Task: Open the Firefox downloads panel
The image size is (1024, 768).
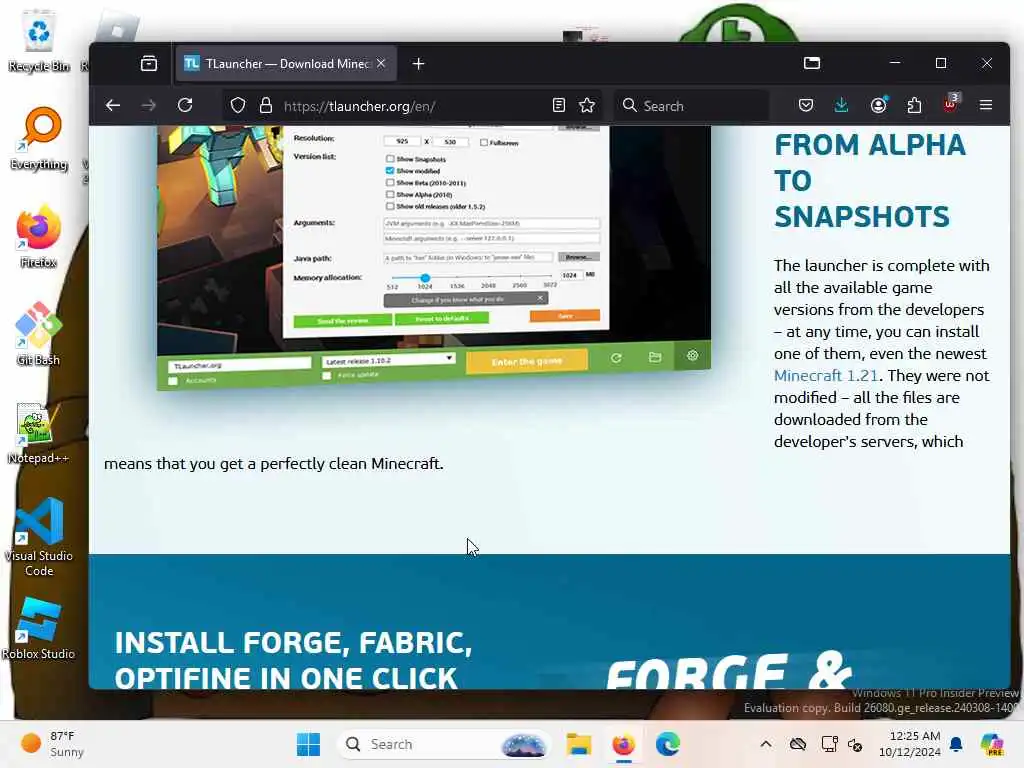Action: pyautogui.click(x=841, y=105)
